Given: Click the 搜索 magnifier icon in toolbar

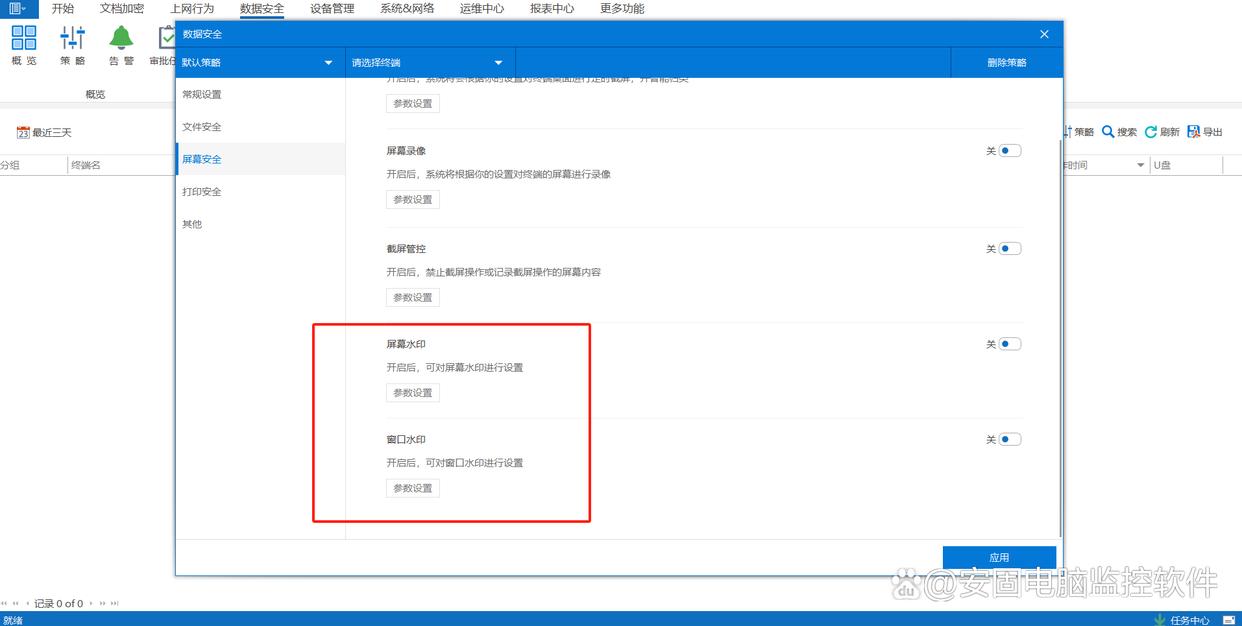Looking at the screenshot, I should pos(1108,132).
